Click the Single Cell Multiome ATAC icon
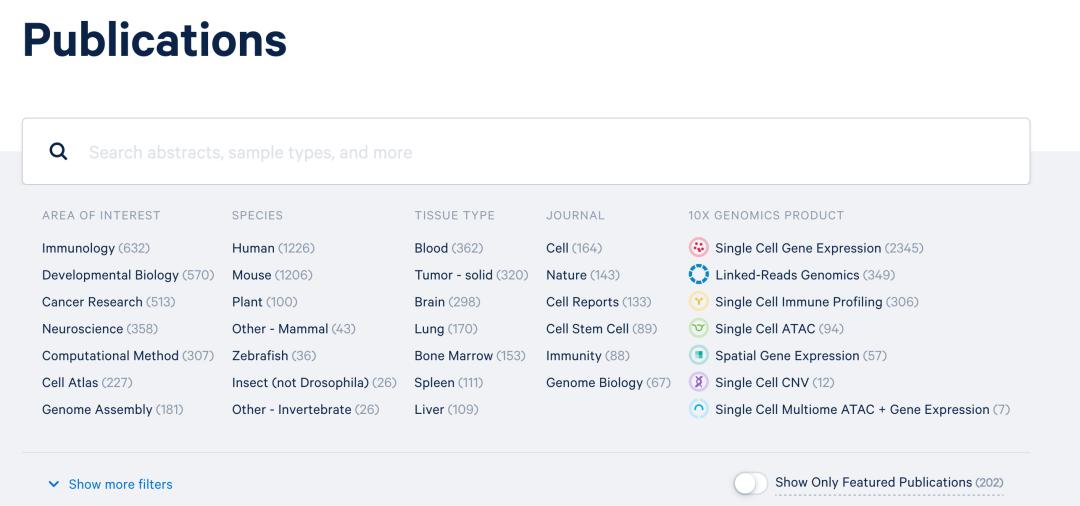The height and width of the screenshot is (506, 1080). pyautogui.click(x=699, y=410)
